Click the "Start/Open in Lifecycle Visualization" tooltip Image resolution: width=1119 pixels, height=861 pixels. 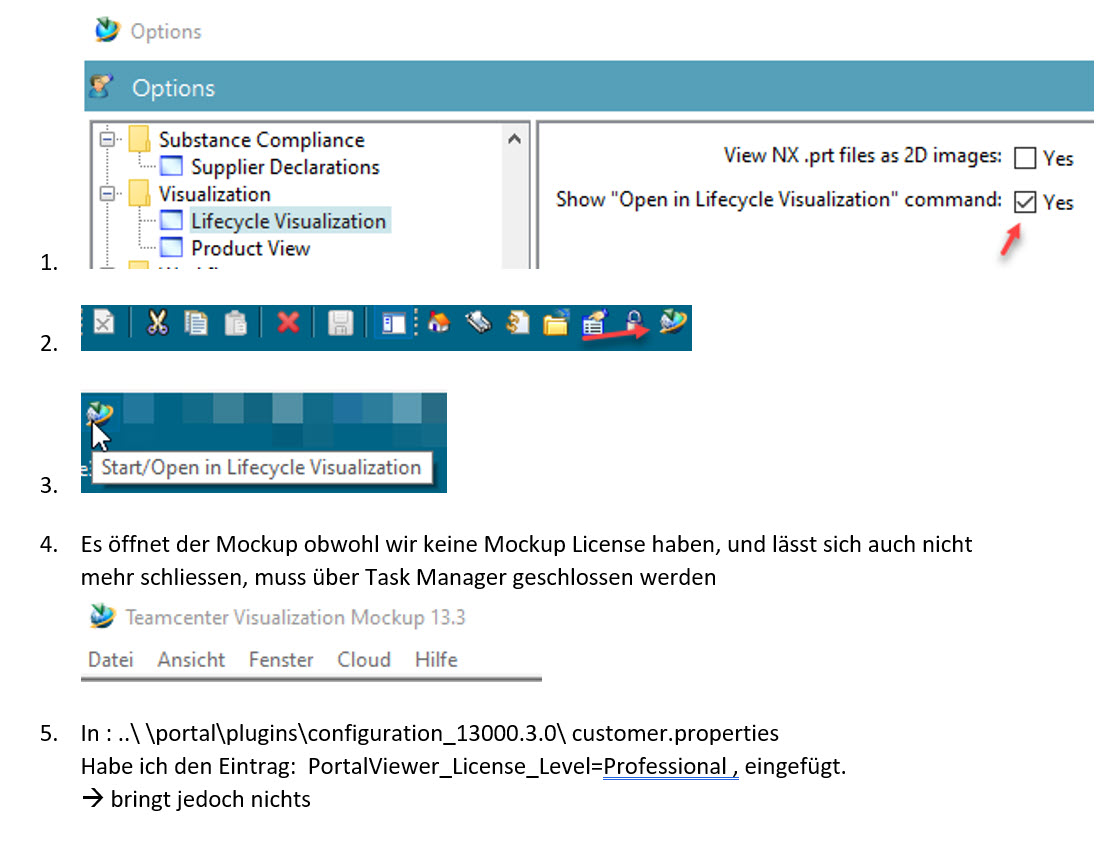[x=262, y=468]
